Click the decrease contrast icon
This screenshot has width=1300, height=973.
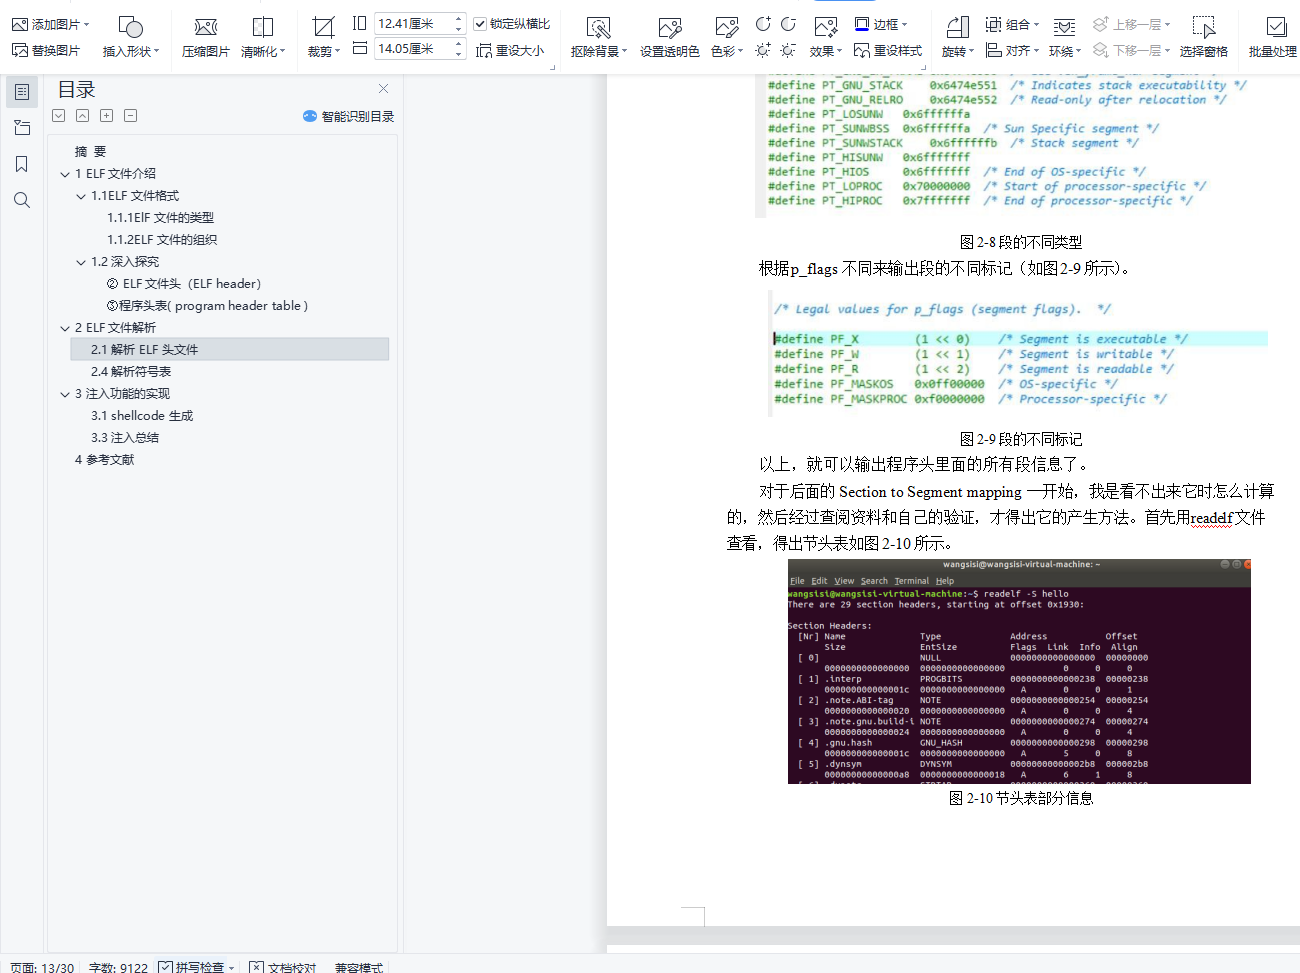(789, 24)
